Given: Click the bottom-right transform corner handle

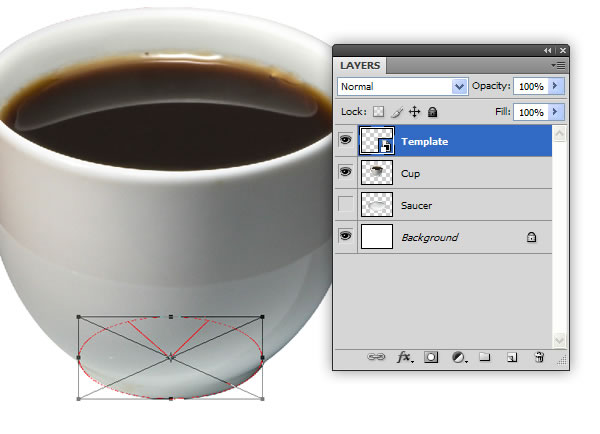Looking at the screenshot, I should pos(262,399).
